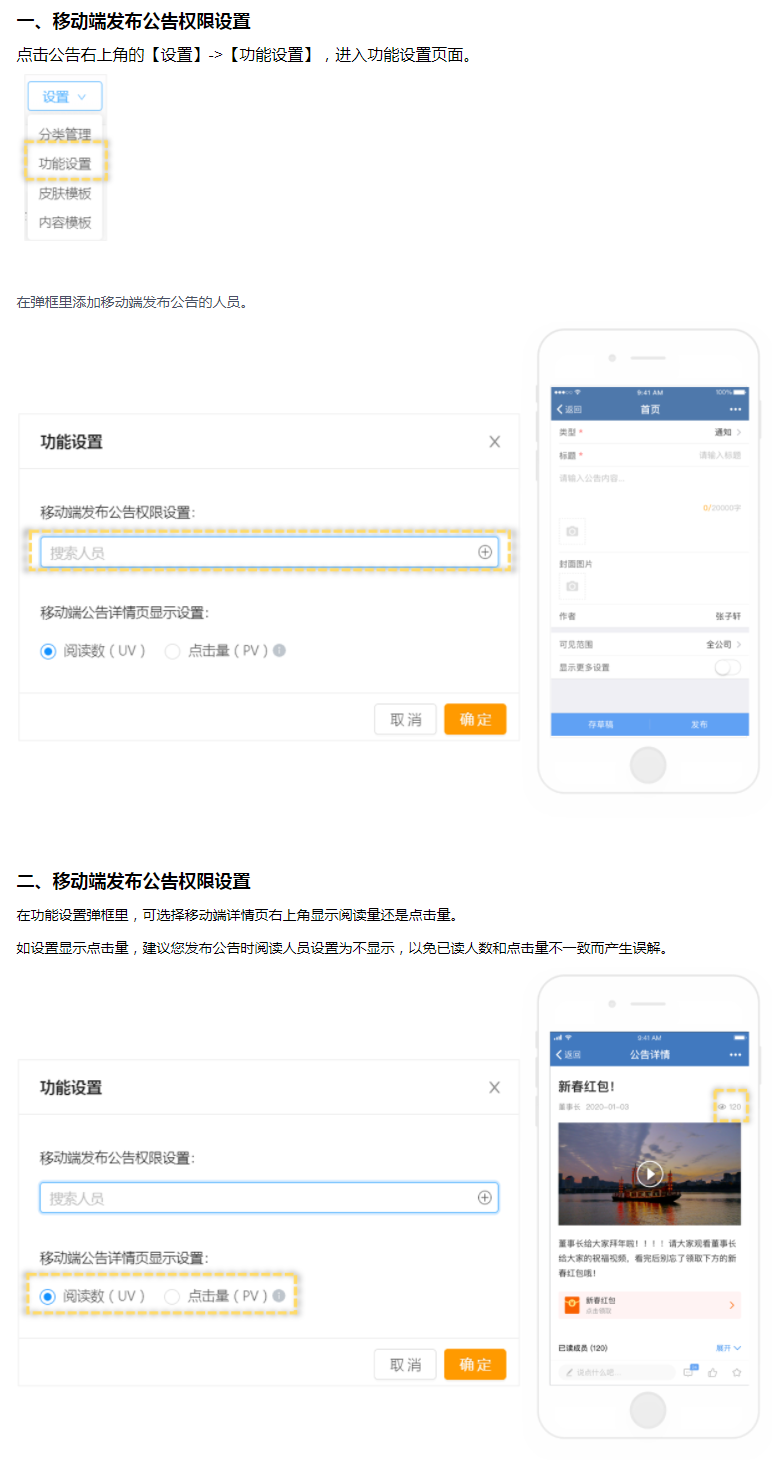Click 确定 in dialog beside 首页 phone
The image size is (772, 1460).
475,719
